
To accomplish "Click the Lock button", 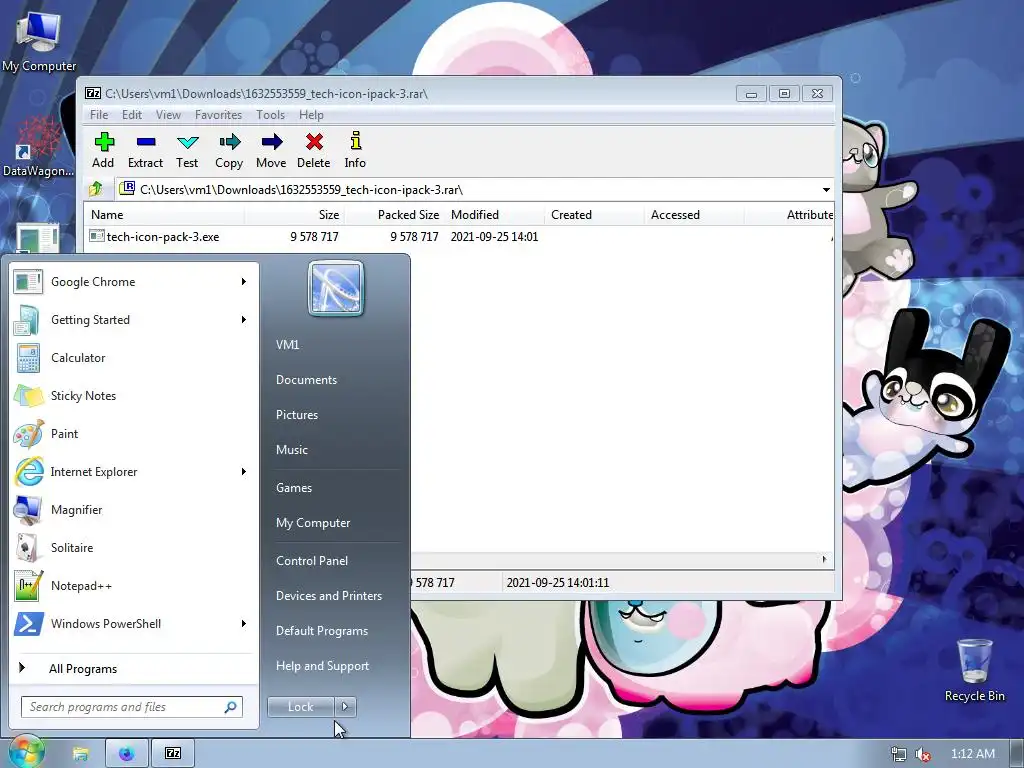I will coord(300,707).
